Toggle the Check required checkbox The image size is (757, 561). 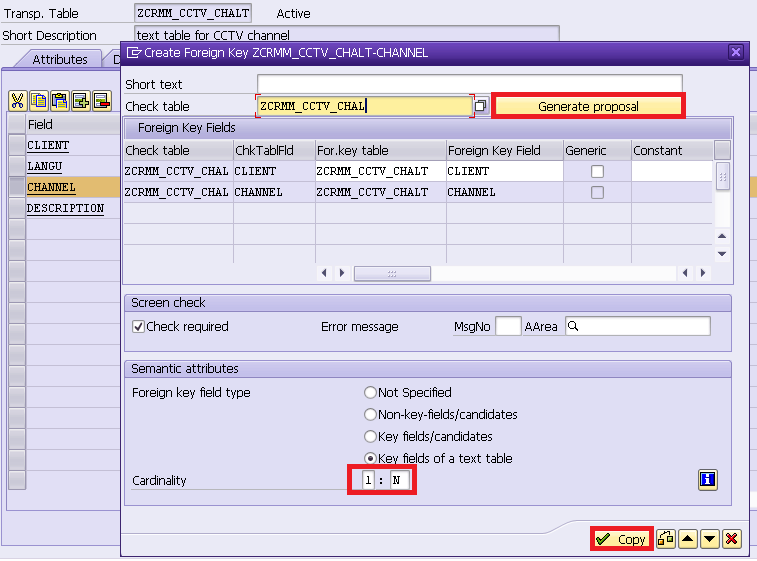(138, 327)
